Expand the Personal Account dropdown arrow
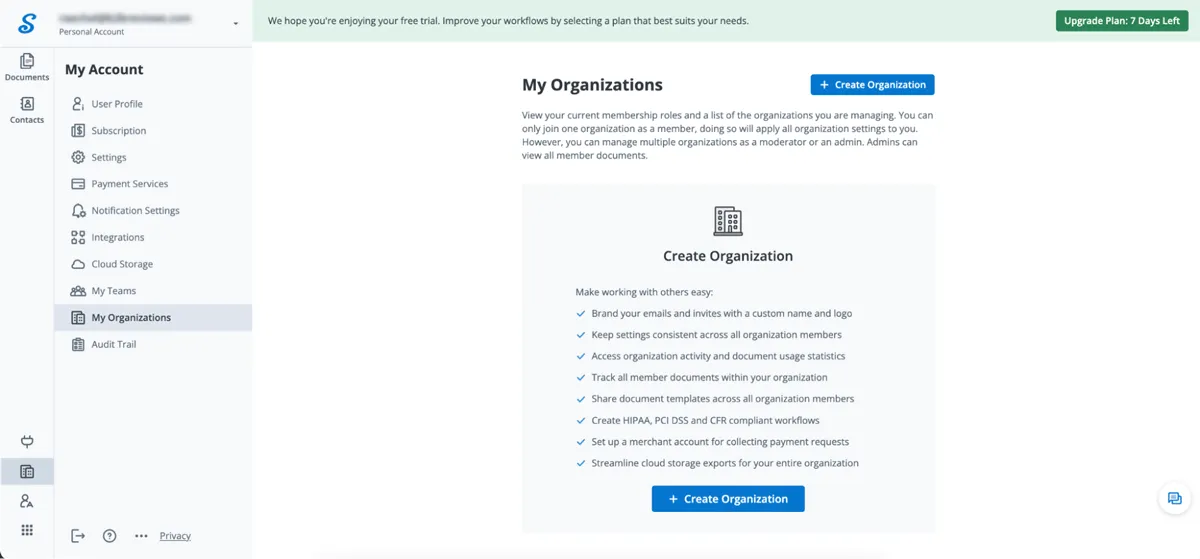Viewport: 1200px width, 559px height. point(236,23)
